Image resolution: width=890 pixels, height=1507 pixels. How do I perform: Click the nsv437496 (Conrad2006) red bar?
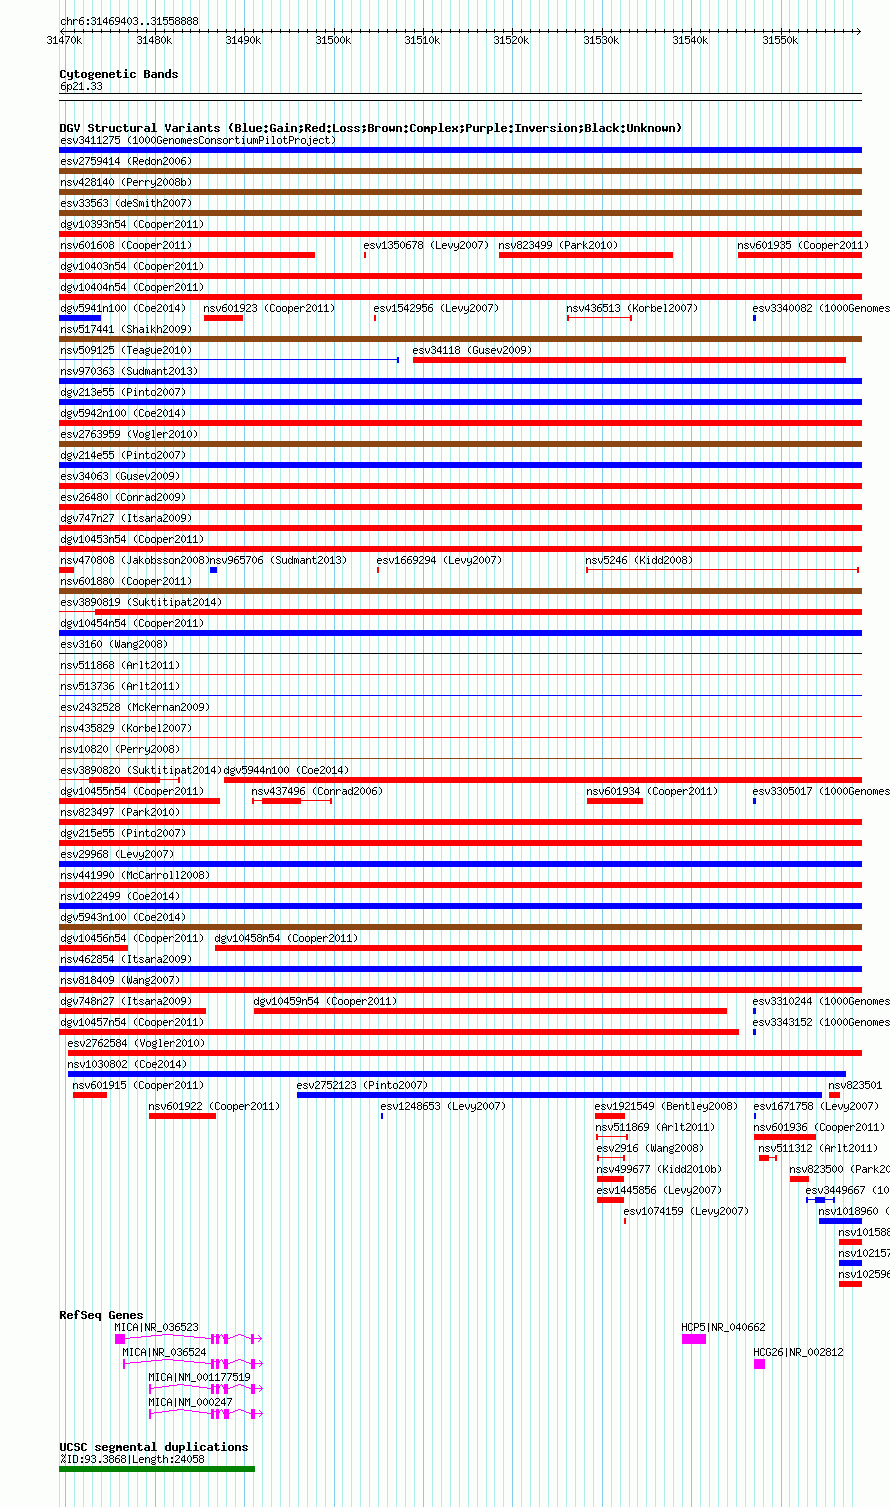pyautogui.click(x=281, y=801)
